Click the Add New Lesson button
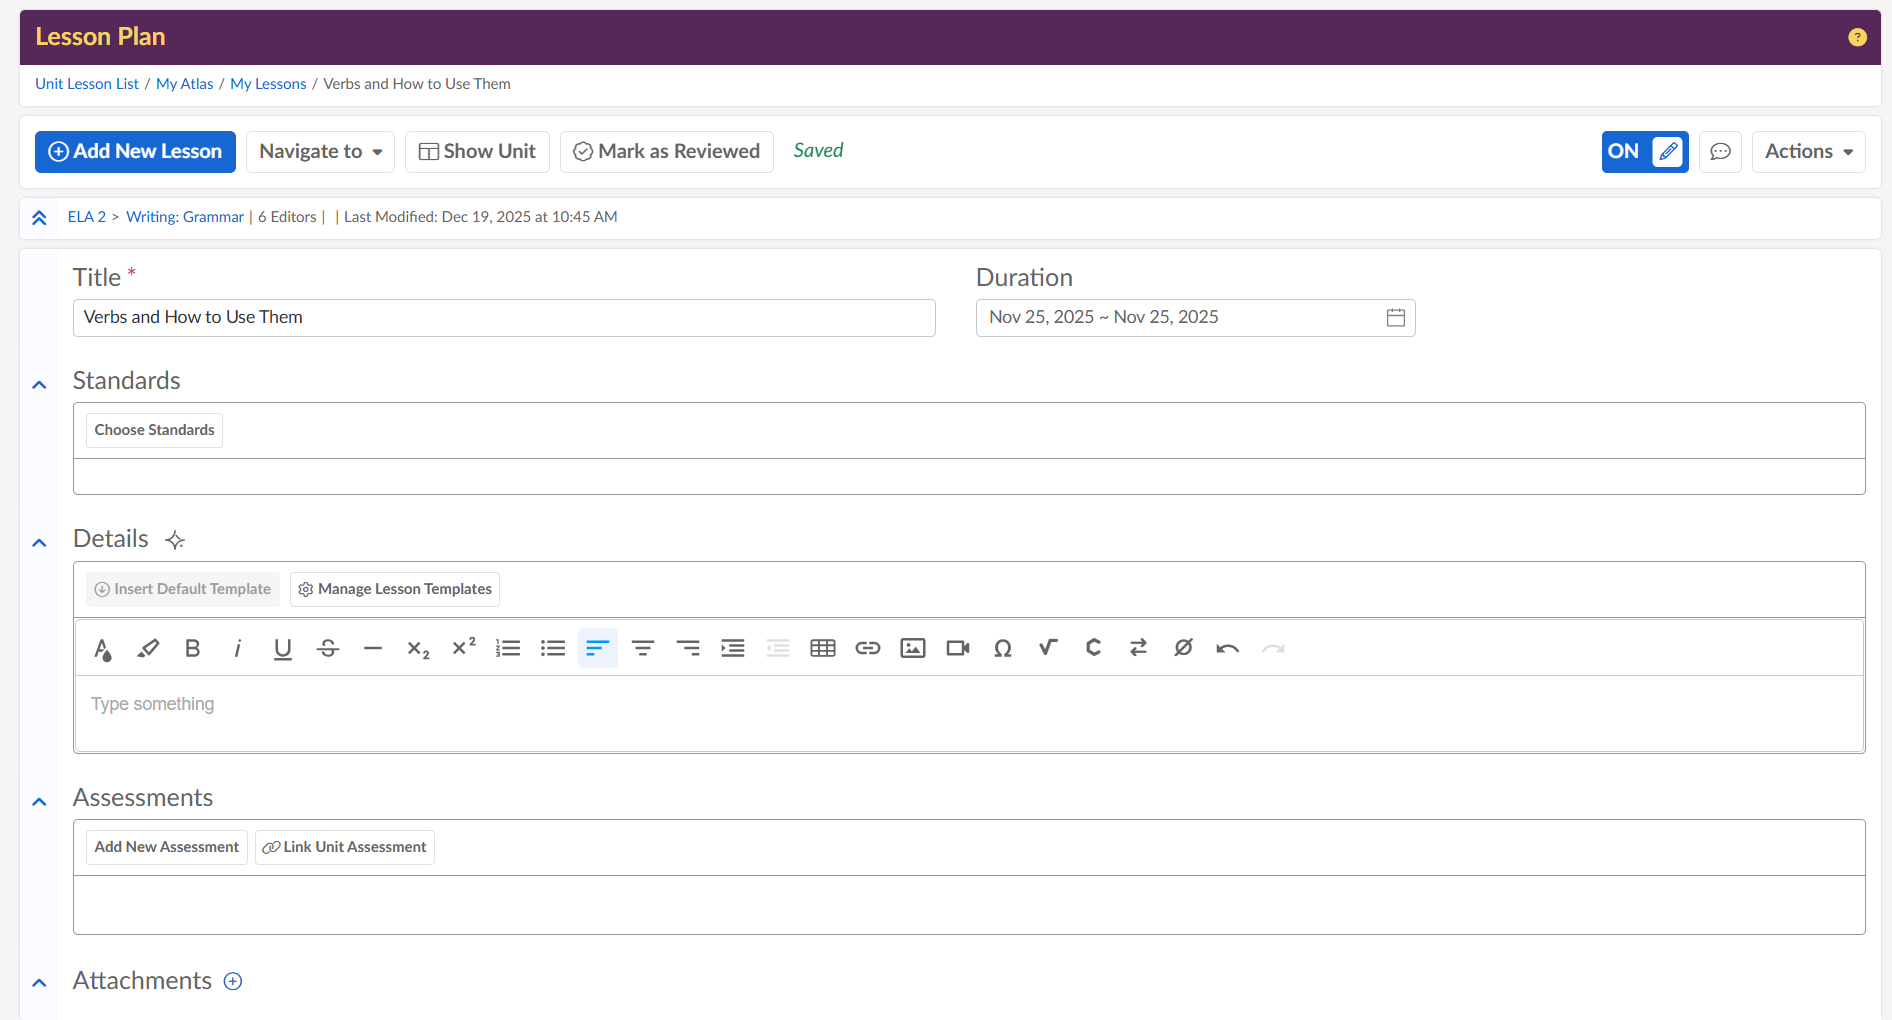 pos(135,152)
